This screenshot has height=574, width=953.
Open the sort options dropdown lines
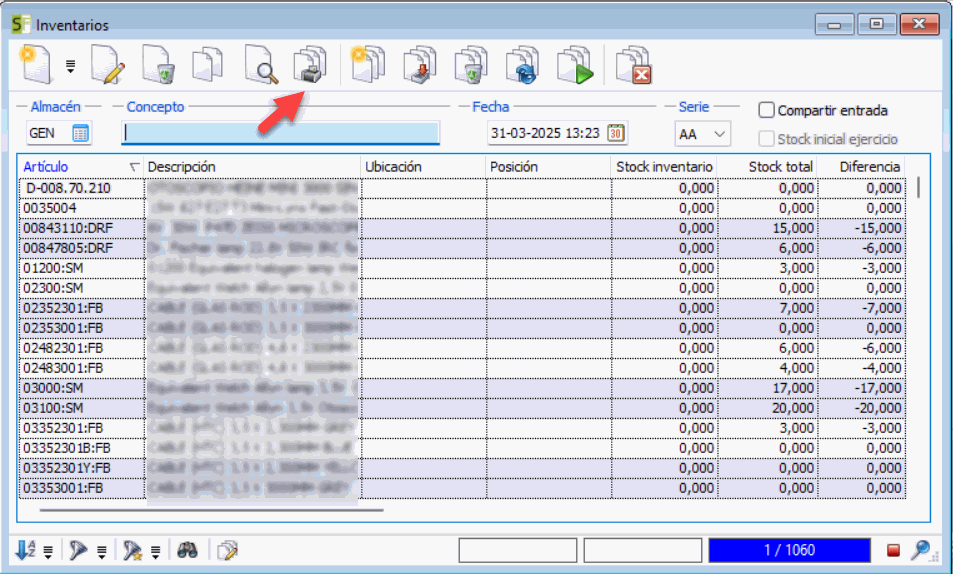(x=48, y=552)
